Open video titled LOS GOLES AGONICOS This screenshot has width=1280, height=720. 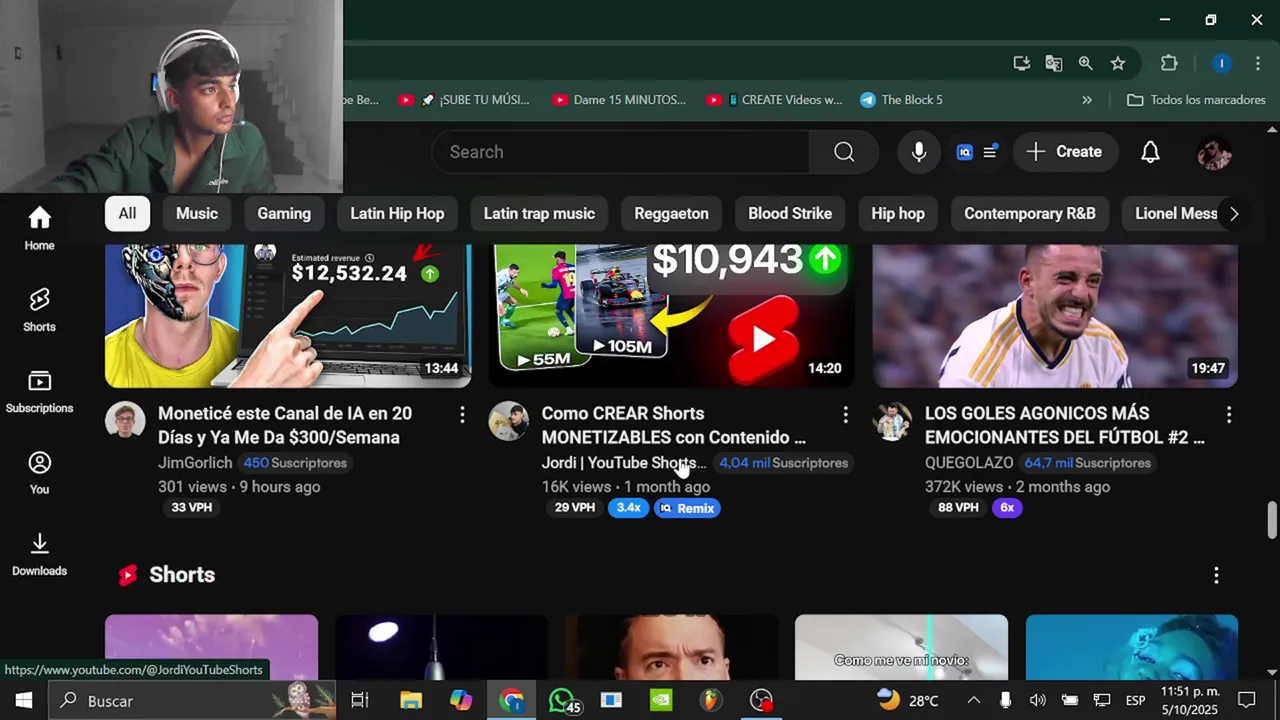pos(1065,425)
